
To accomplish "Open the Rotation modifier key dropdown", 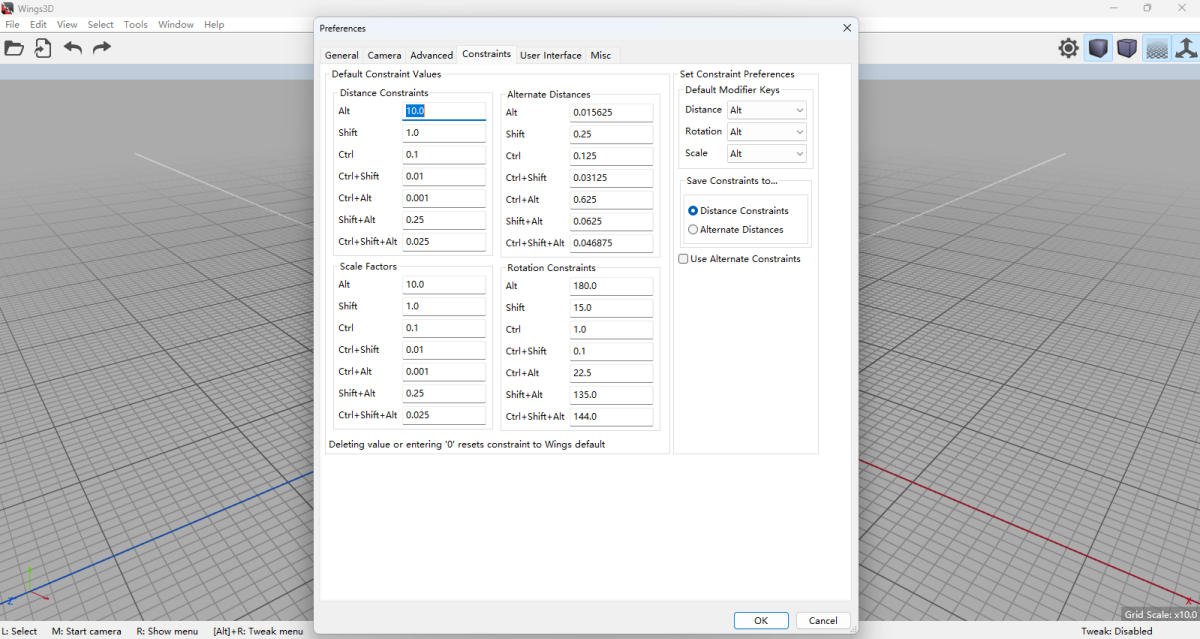I will point(766,132).
